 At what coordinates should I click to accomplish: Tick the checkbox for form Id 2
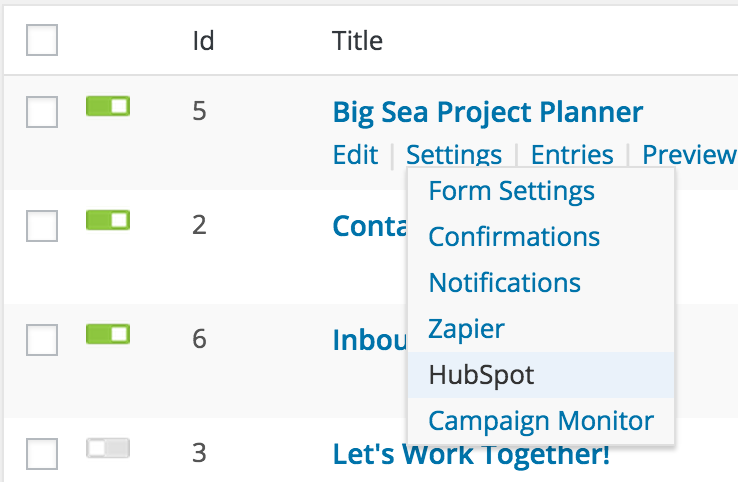(41, 226)
